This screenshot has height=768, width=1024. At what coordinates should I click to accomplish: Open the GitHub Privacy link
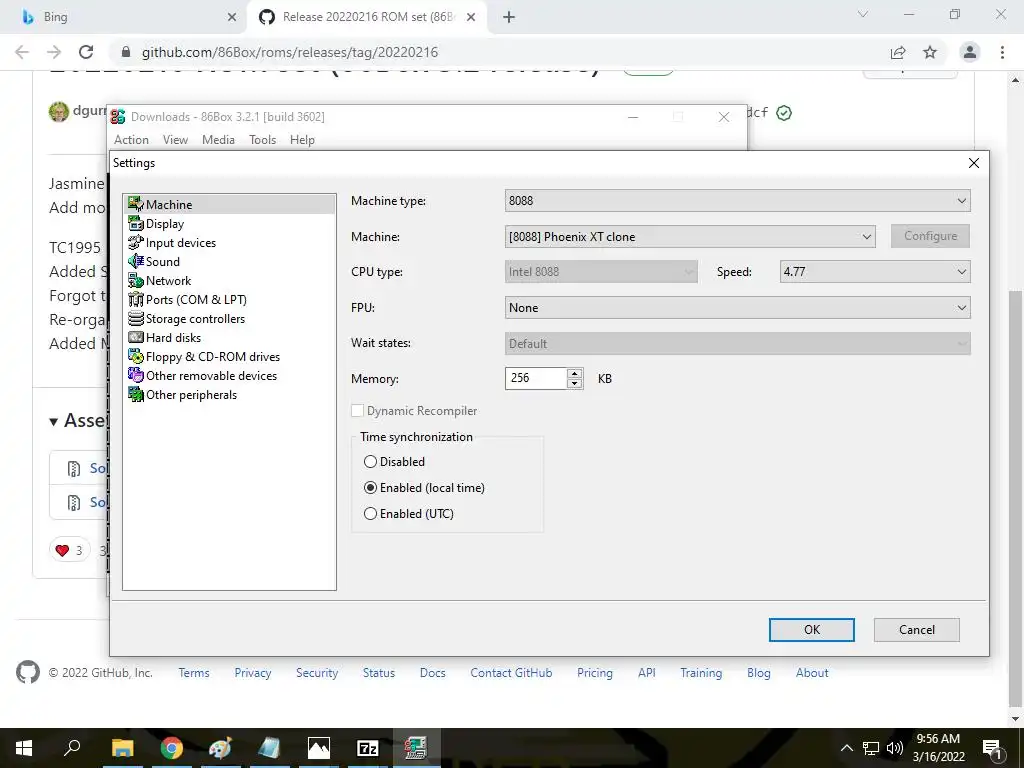coord(253,673)
